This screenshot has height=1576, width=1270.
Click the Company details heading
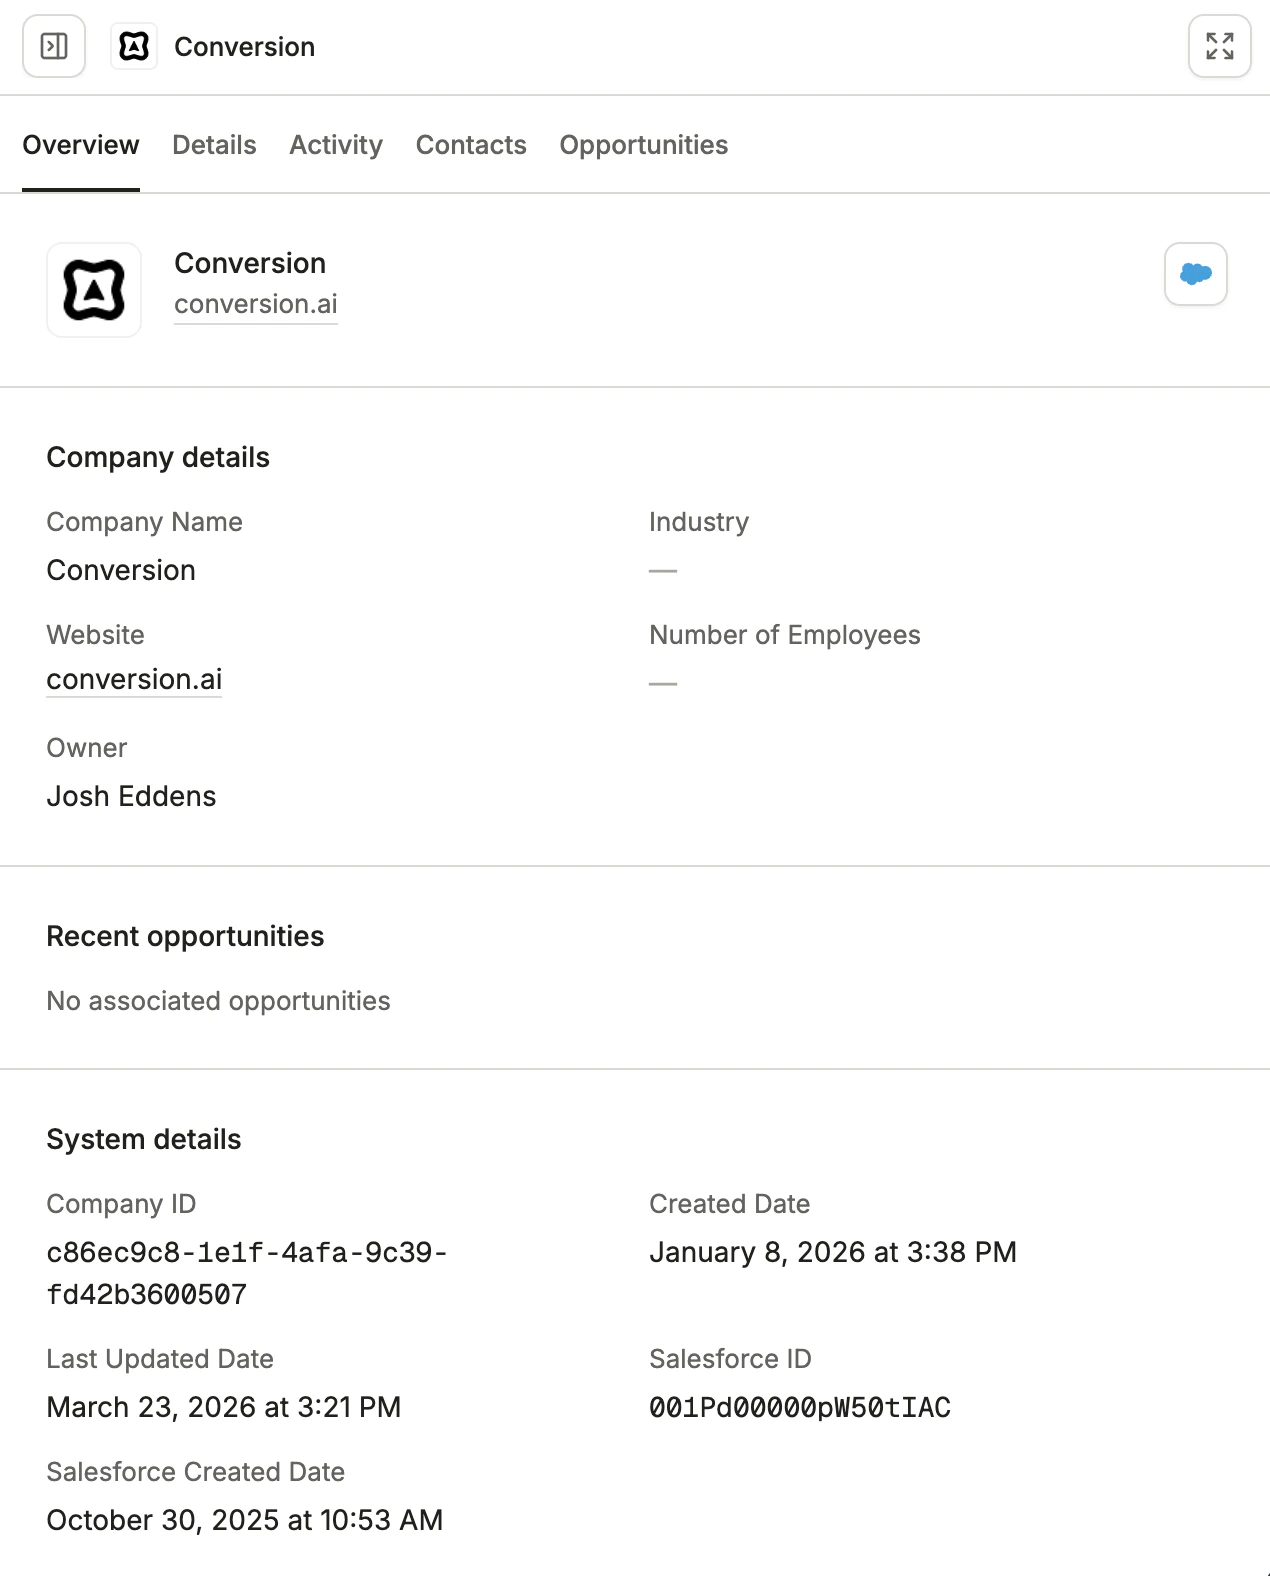tap(158, 457)
